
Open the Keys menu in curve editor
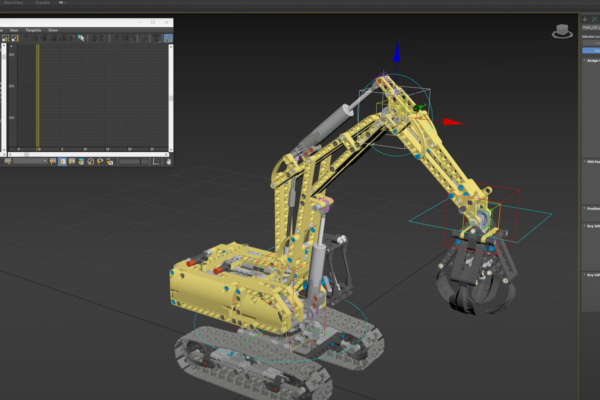[14, 30]
